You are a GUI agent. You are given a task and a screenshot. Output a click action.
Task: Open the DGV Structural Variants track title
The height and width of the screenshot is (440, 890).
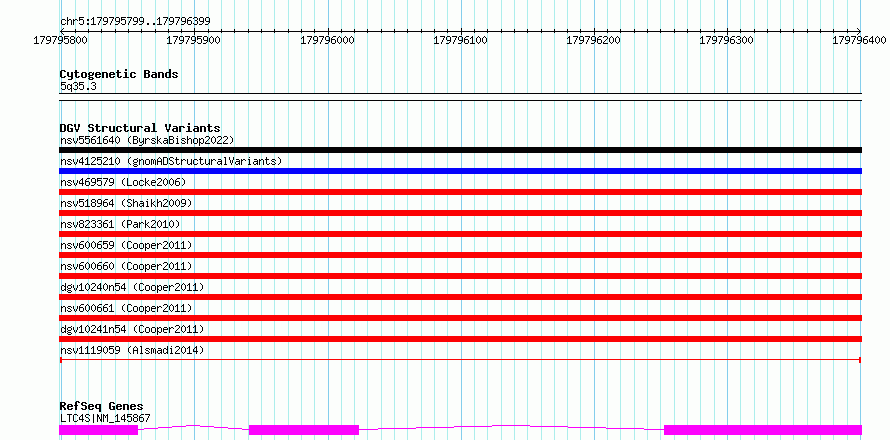point(140,128)
